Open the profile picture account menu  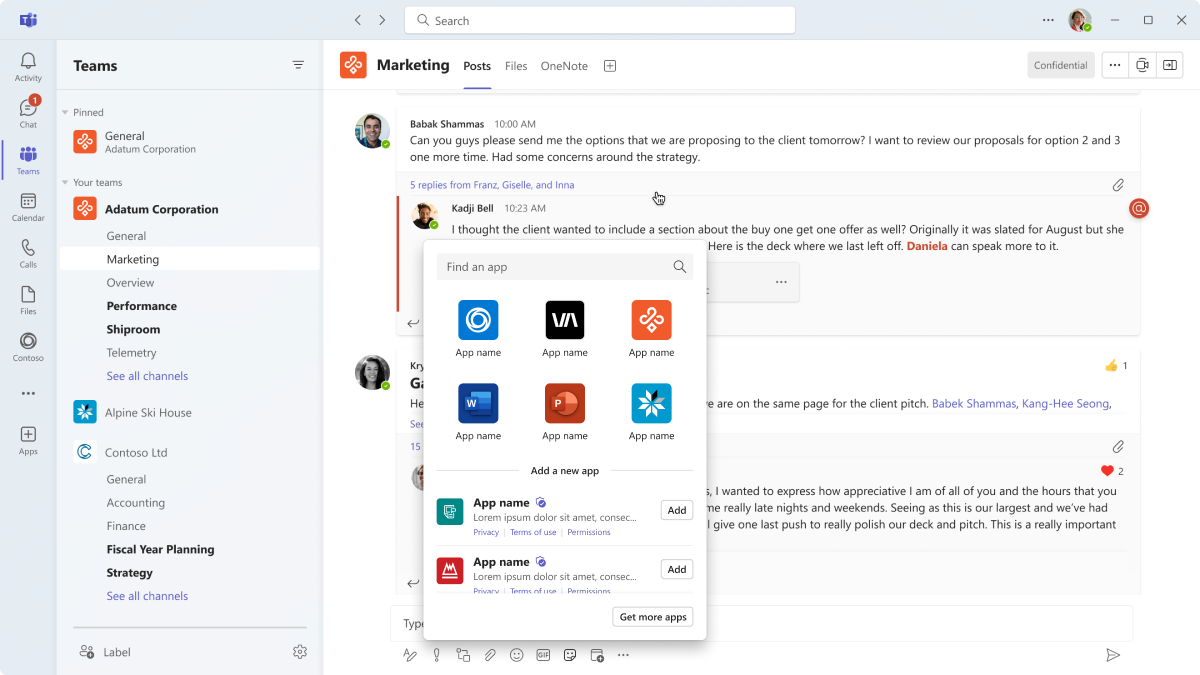pos(1079,20)
